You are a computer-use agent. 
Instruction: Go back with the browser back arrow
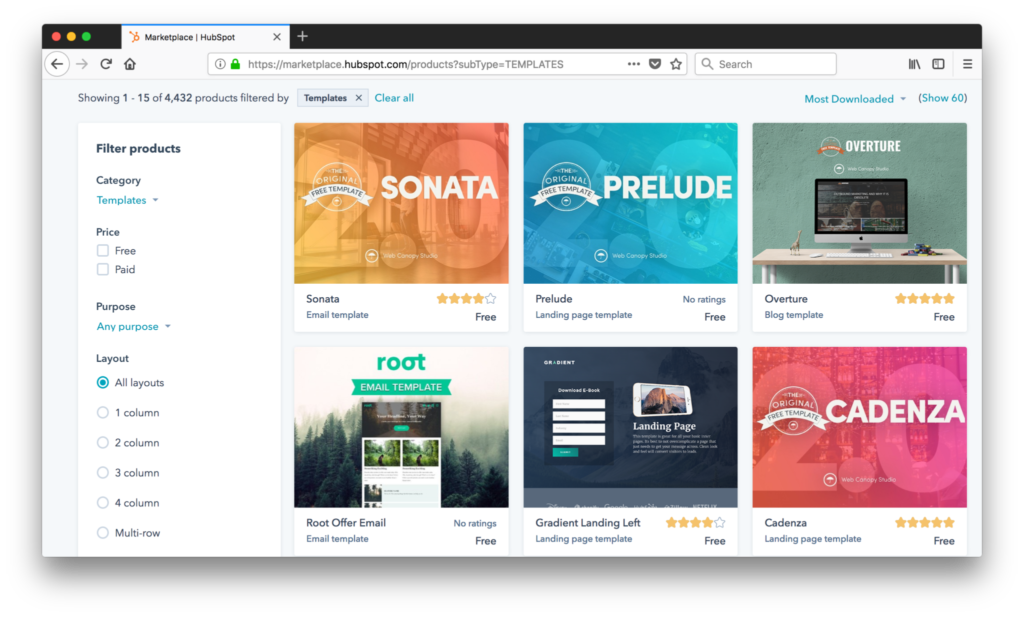(x=57, y=64)
